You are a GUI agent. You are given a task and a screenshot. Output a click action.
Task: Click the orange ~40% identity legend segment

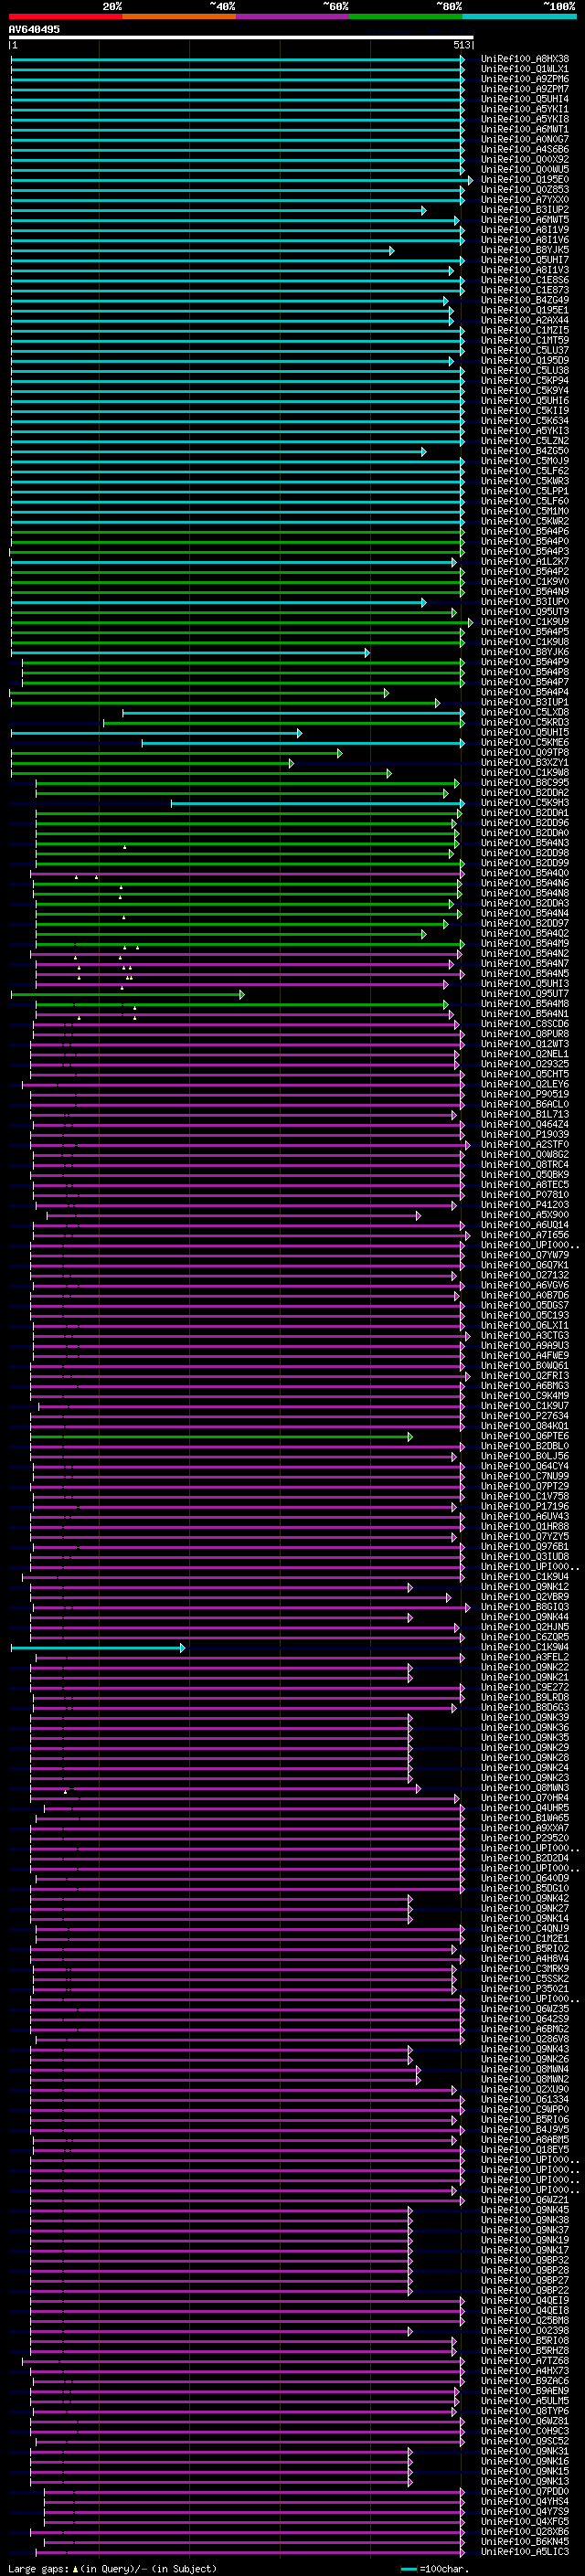click(x=179, y=16)
